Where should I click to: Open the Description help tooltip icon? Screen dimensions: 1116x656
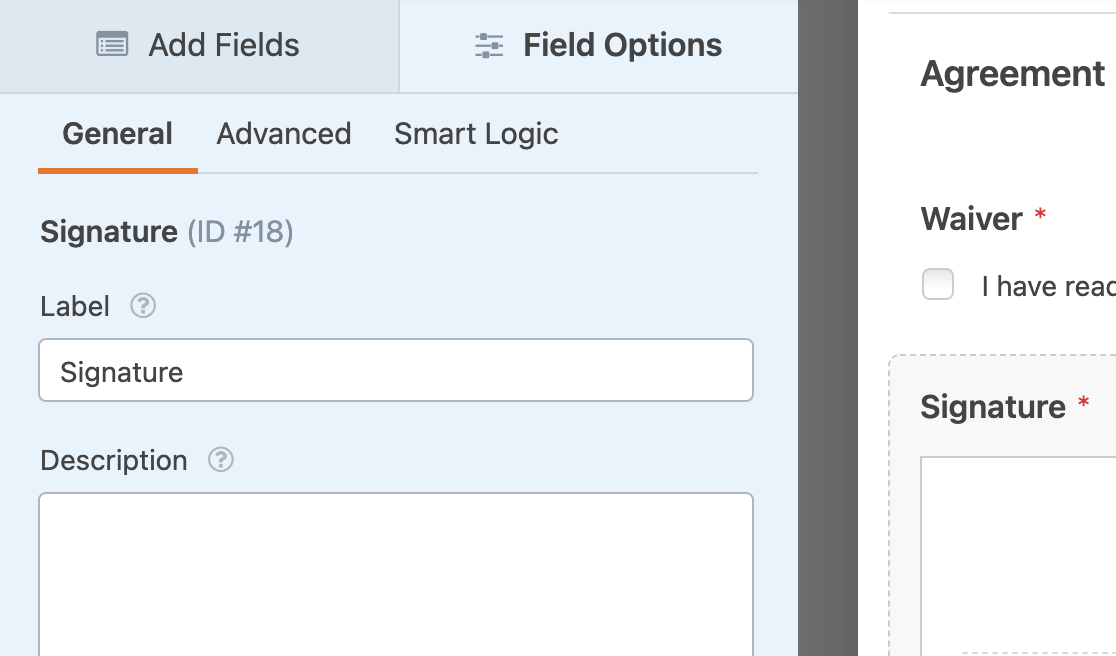221,460
